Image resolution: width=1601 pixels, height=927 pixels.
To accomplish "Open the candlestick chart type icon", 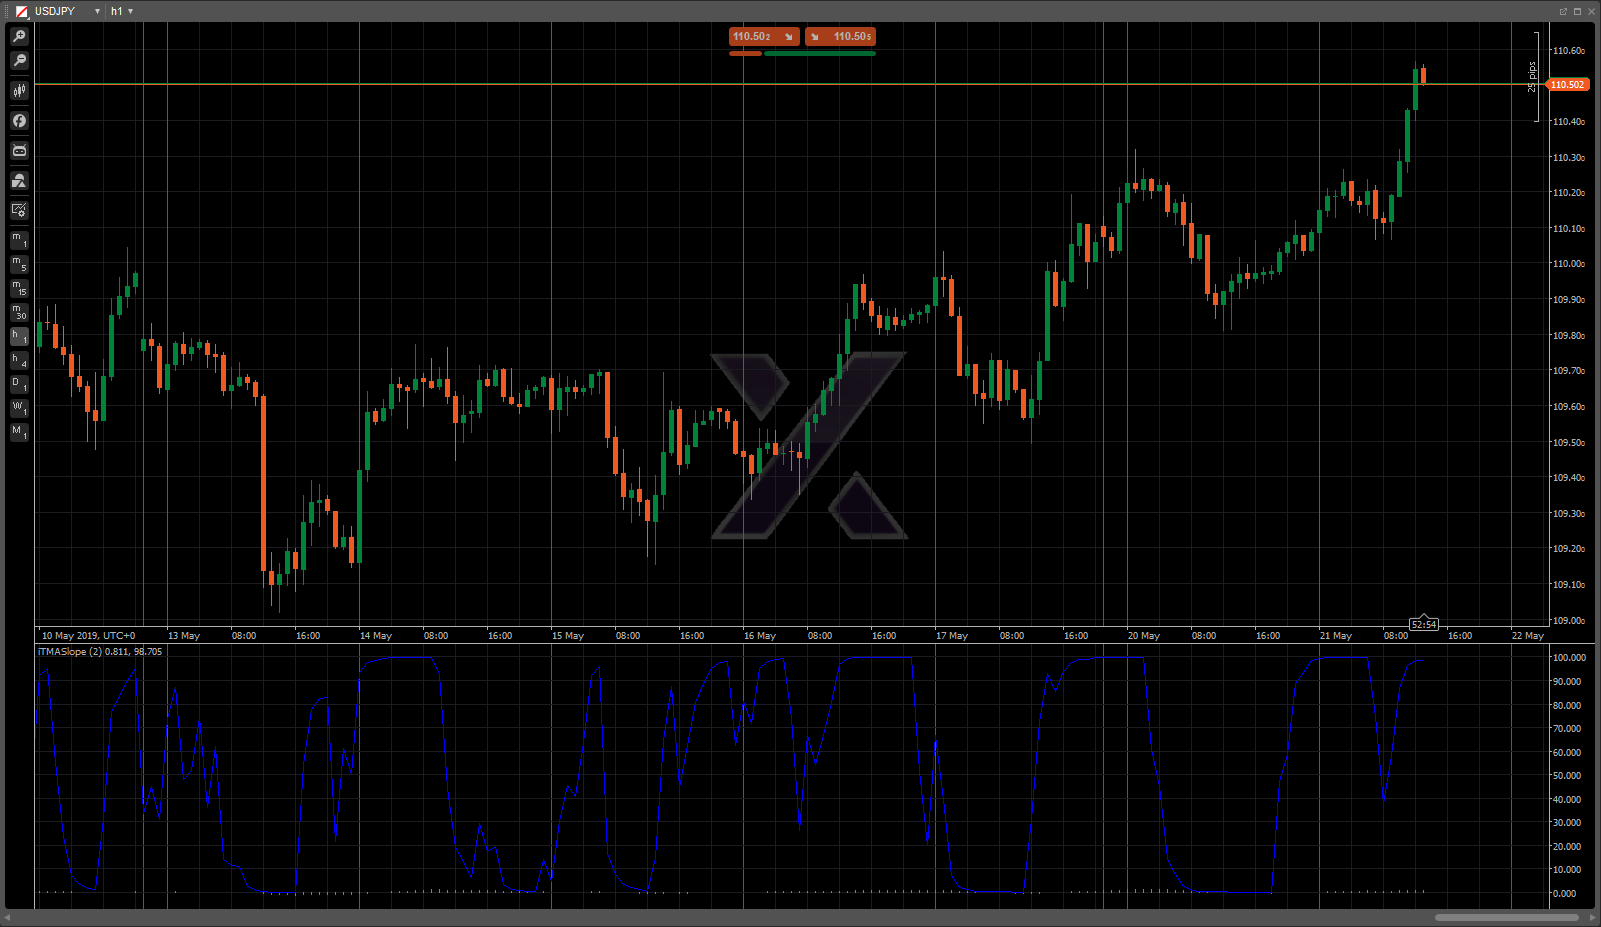I will click(19, 91).
